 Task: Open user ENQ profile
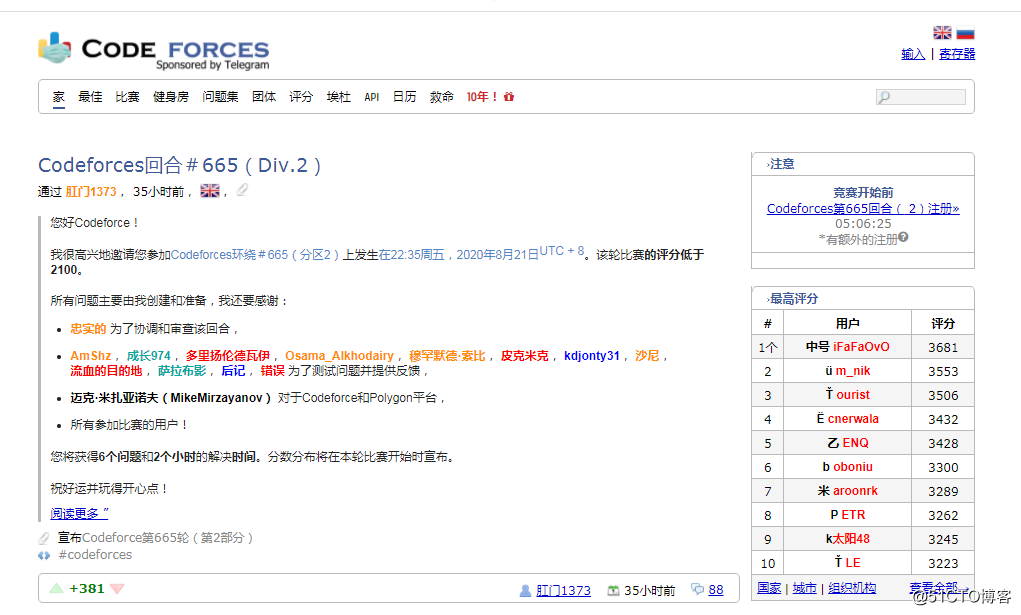click(x=855, y=443)
